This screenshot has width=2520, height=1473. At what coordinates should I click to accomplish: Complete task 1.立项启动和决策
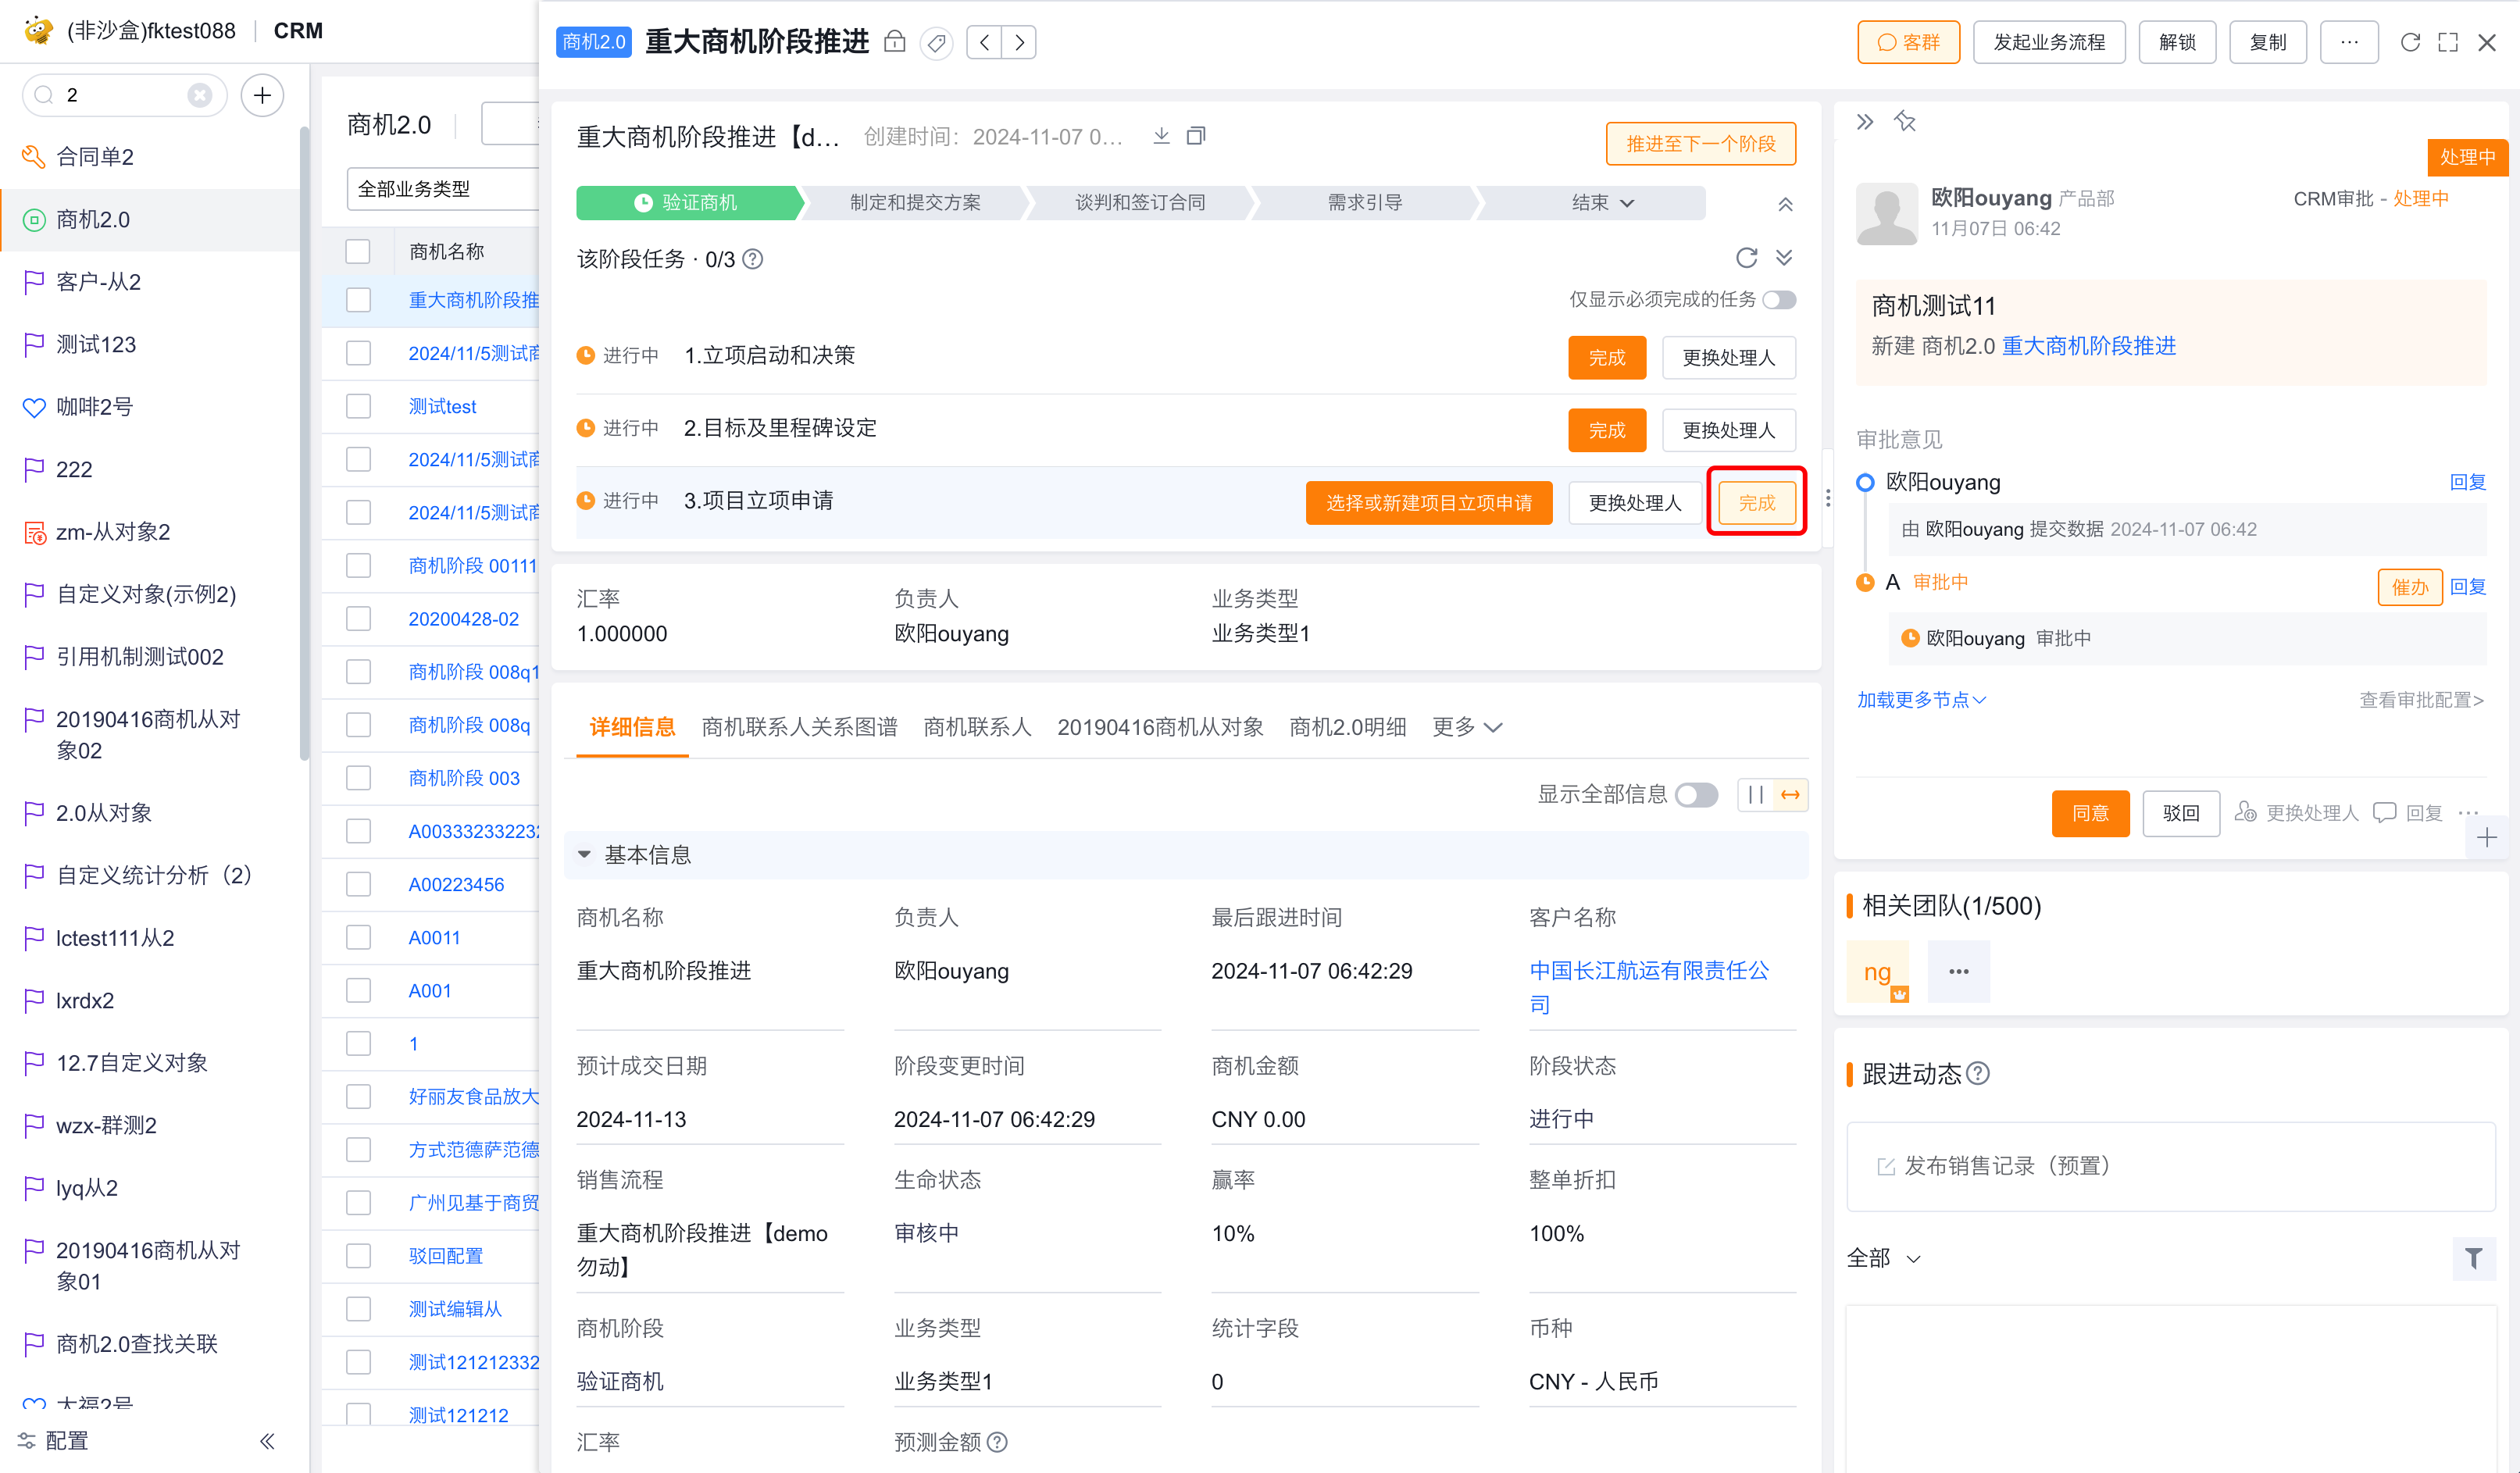pyautogui.click(x=1607, y=358)
